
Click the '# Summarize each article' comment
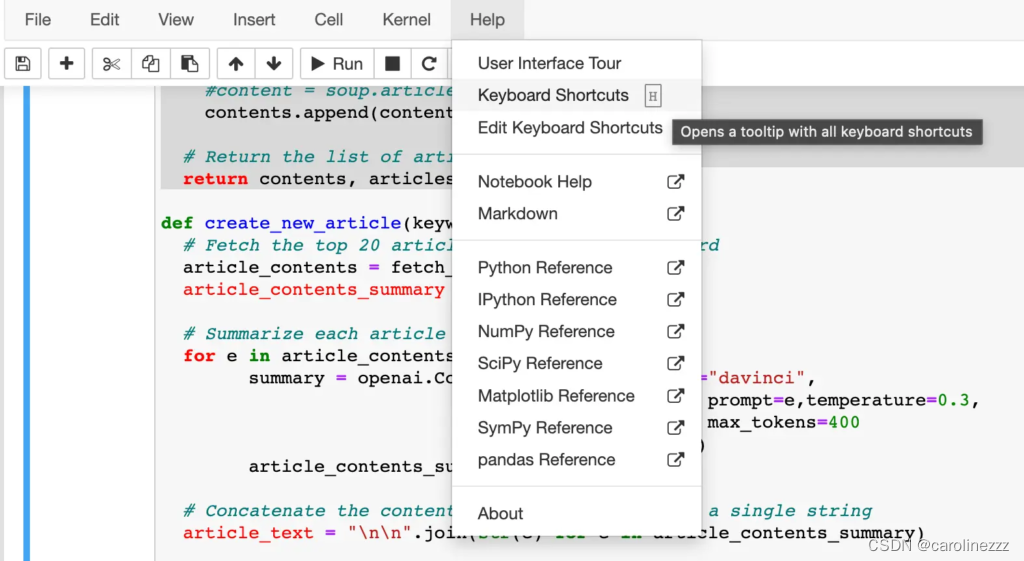pyautogui.click(x=315, y=334)
